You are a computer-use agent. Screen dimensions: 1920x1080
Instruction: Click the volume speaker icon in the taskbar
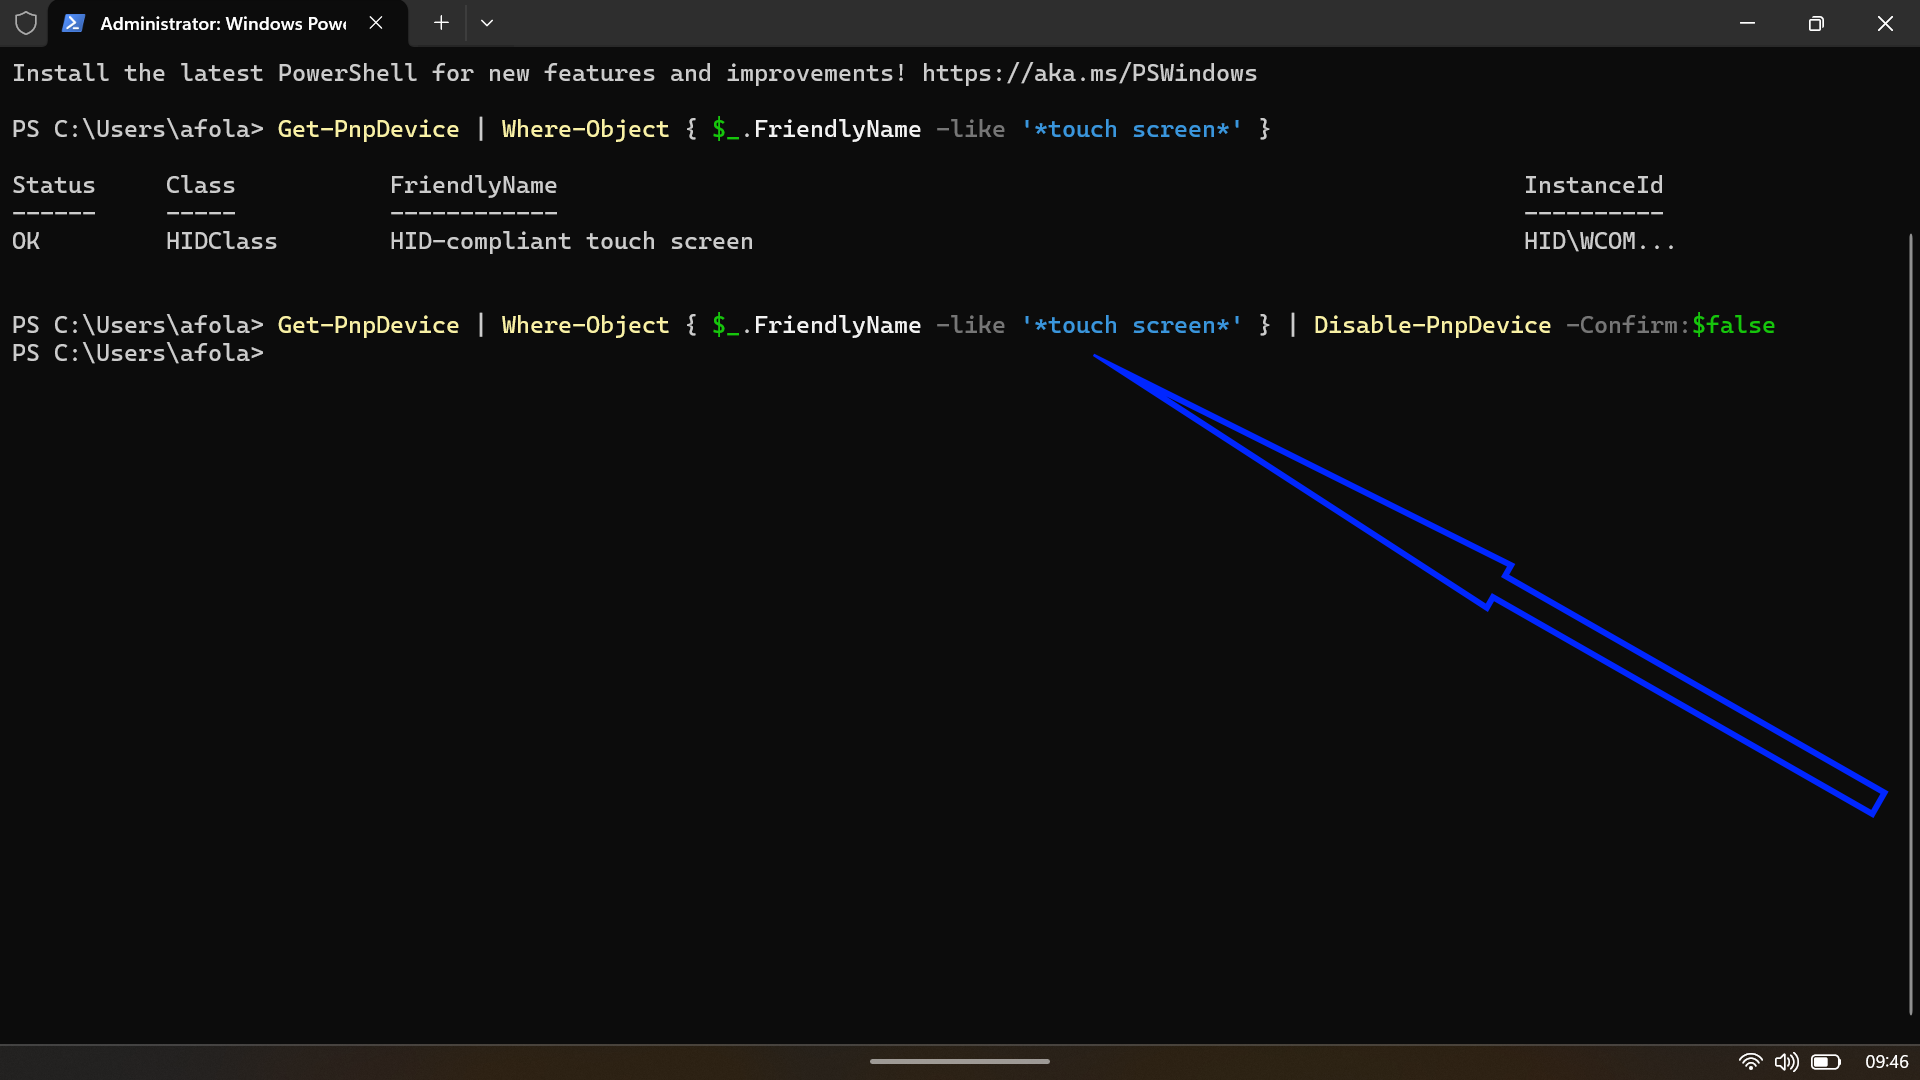[1789, 1062]
